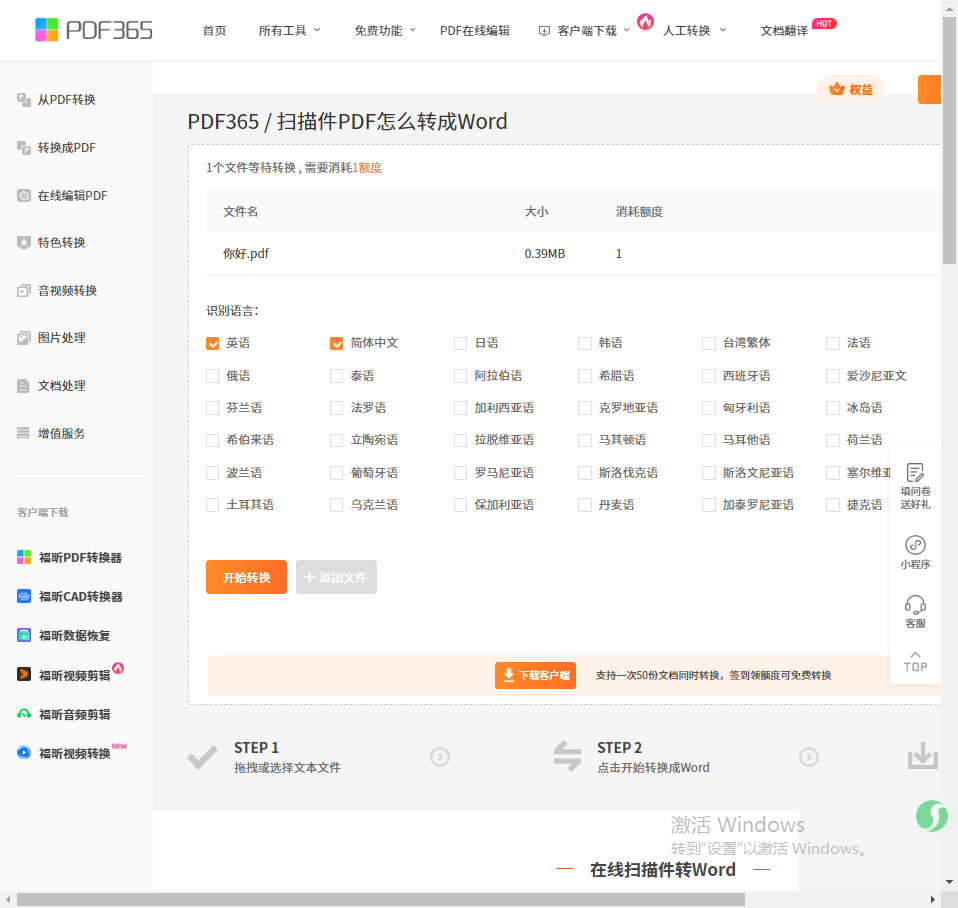Open 福昕视频转换 app icon
This screenshot has width=958, height=908.
[x=24, y=753]
